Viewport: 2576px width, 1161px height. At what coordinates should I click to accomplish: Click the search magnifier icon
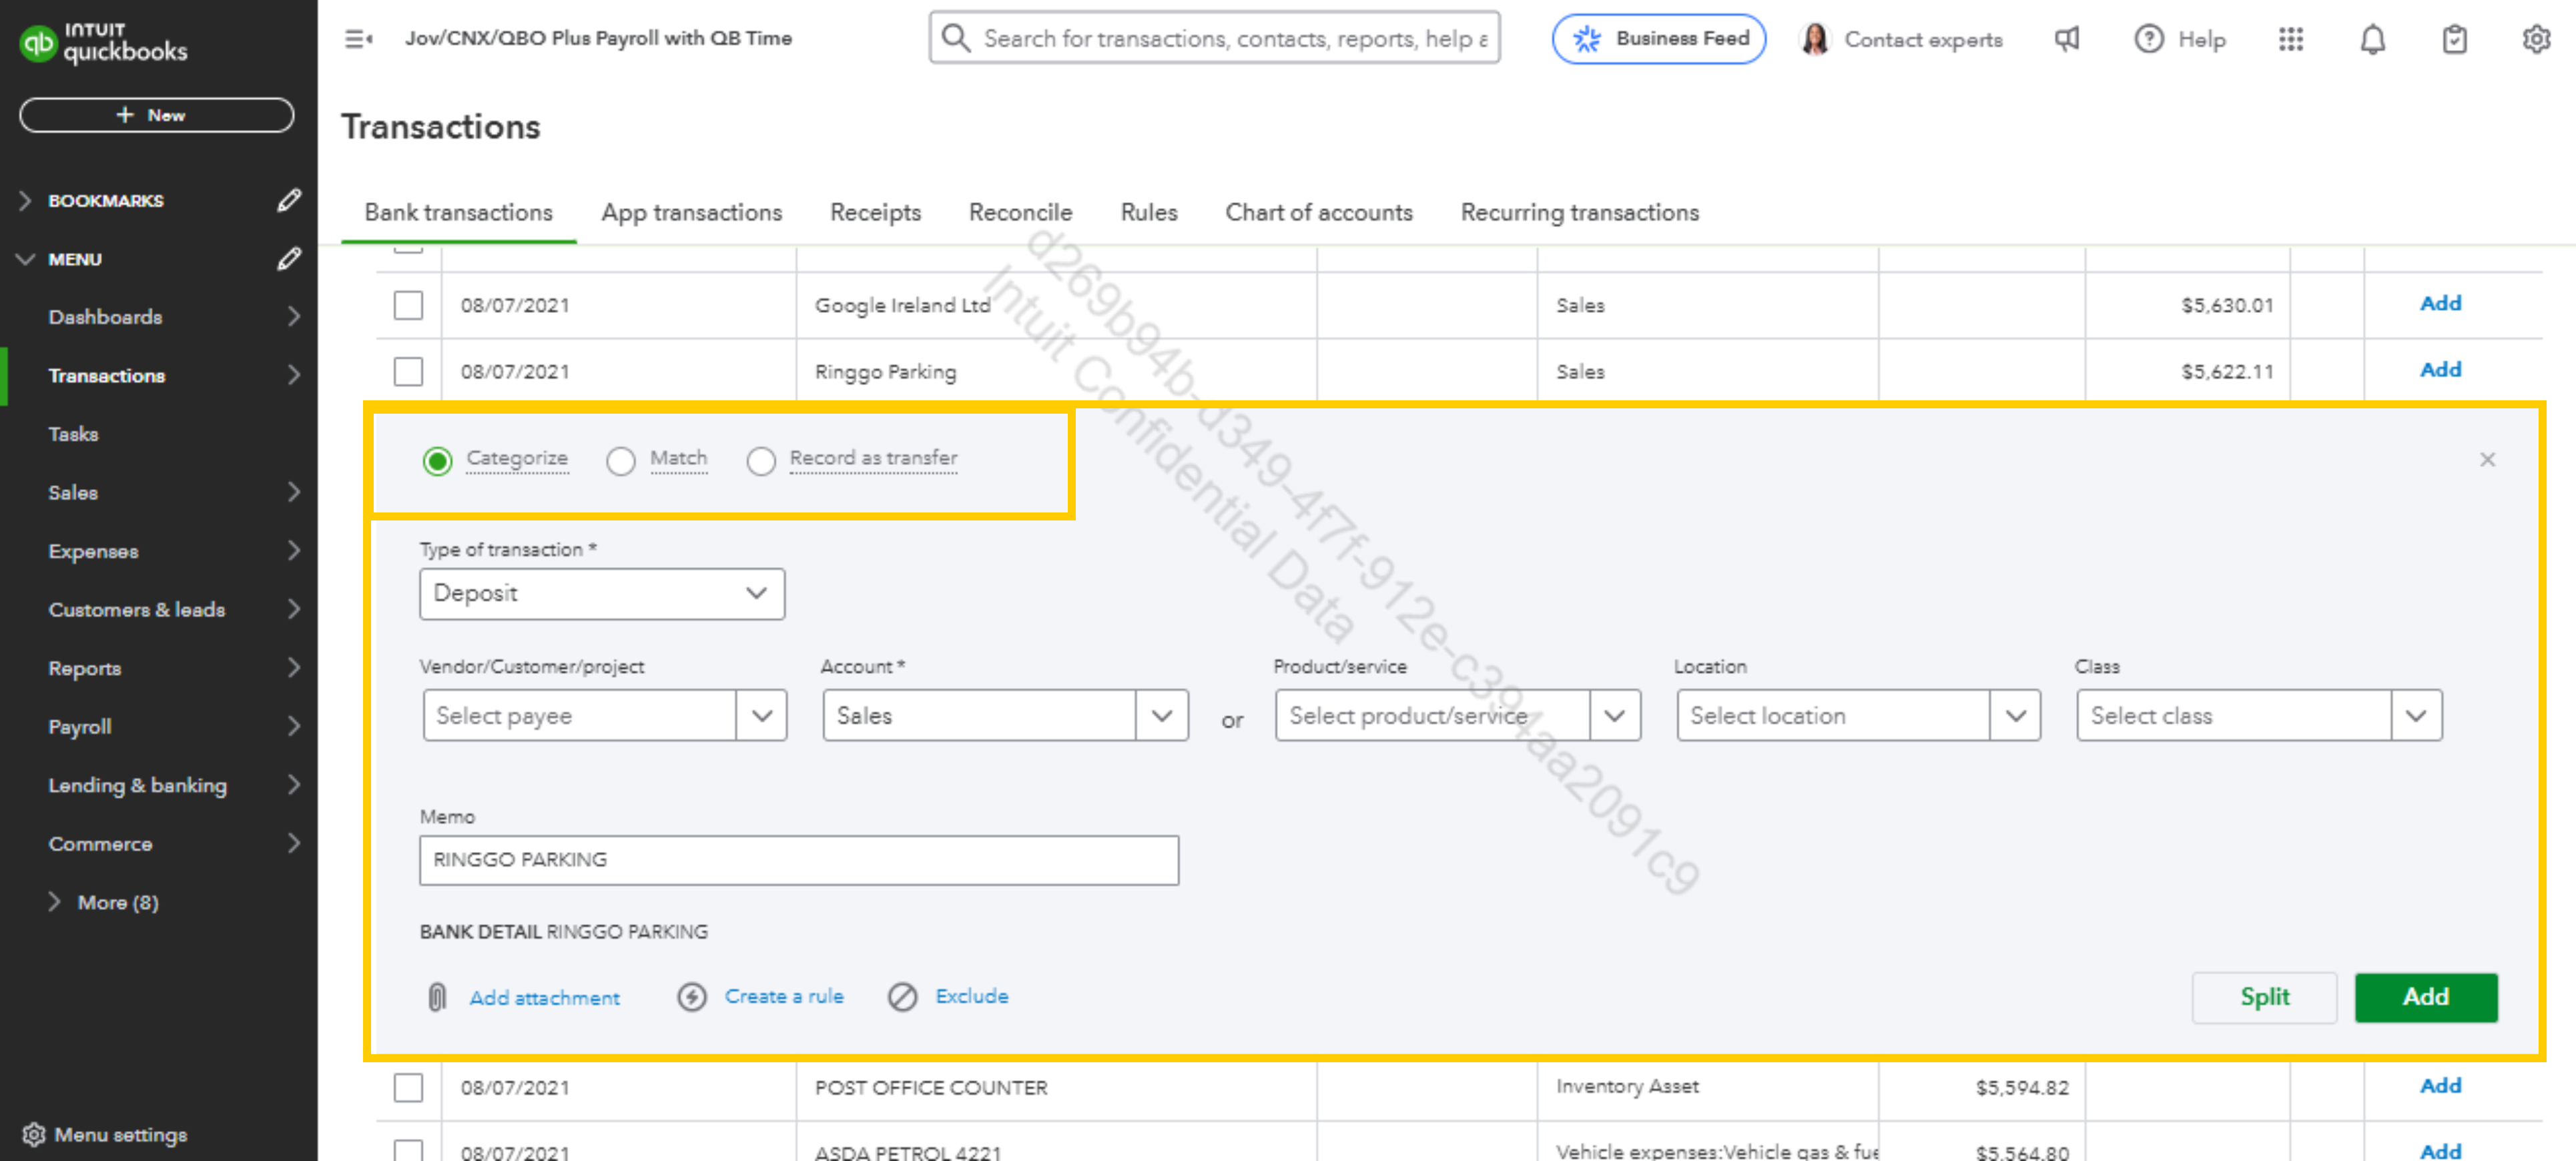[956, 38]
